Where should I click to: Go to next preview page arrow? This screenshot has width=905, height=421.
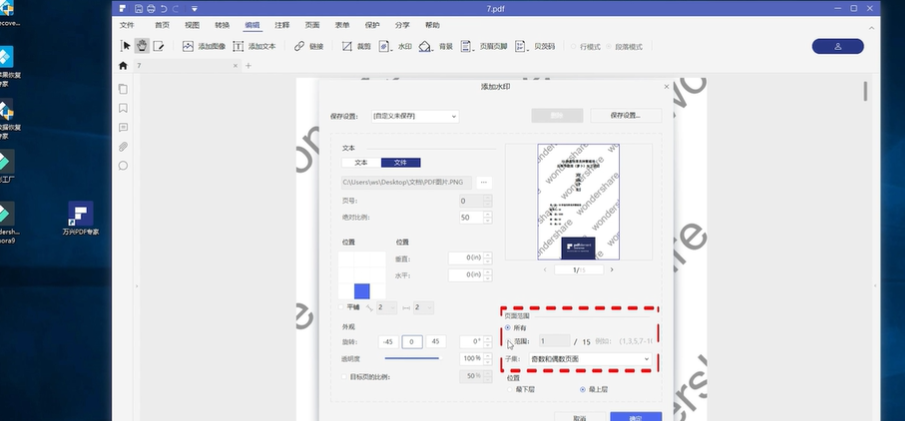[612, 270]
